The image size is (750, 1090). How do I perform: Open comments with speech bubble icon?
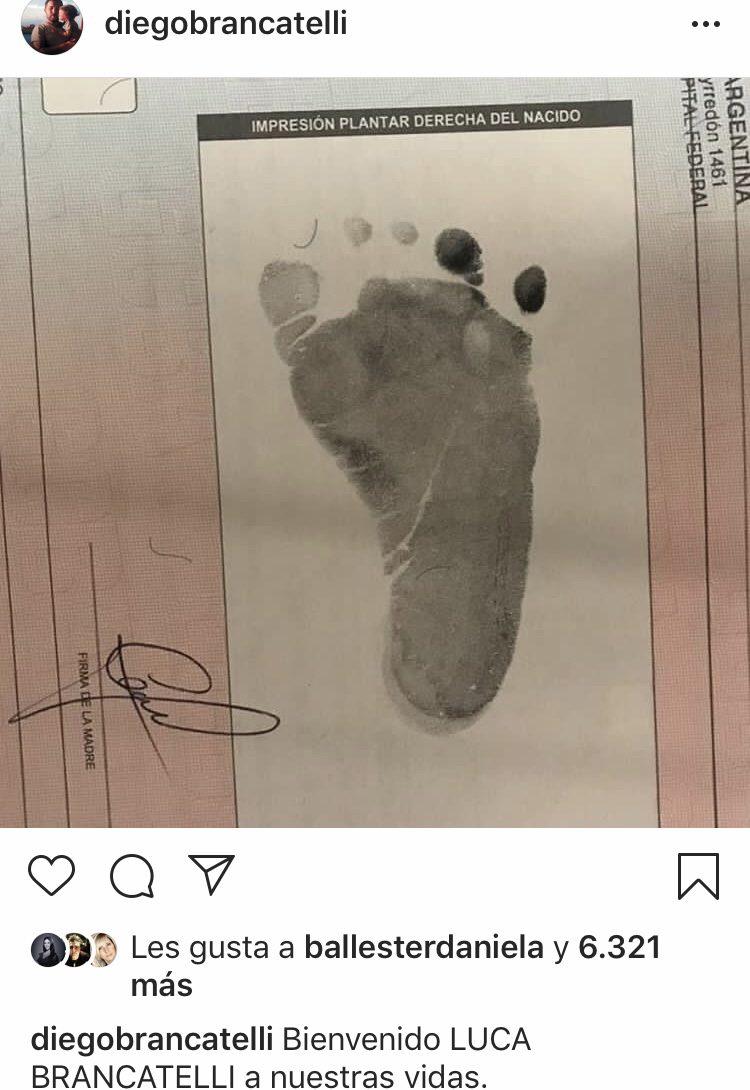132,876
